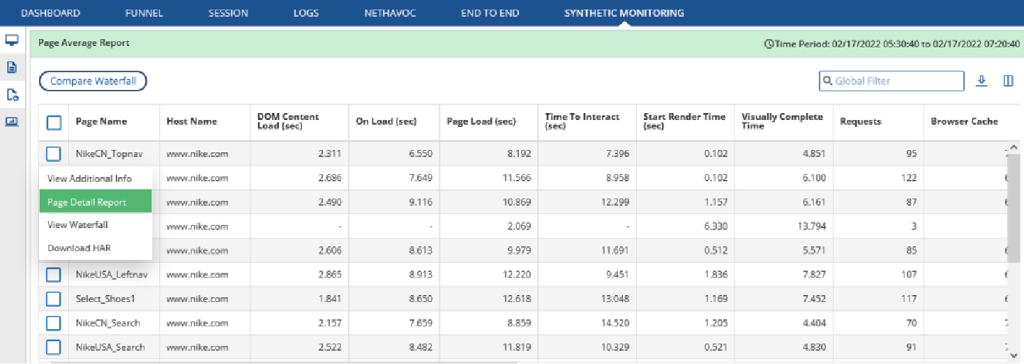Focus the Global Filter search field
Image resolution: width=1024 pixels, height=364 pixels.
[x=891, y=81]
